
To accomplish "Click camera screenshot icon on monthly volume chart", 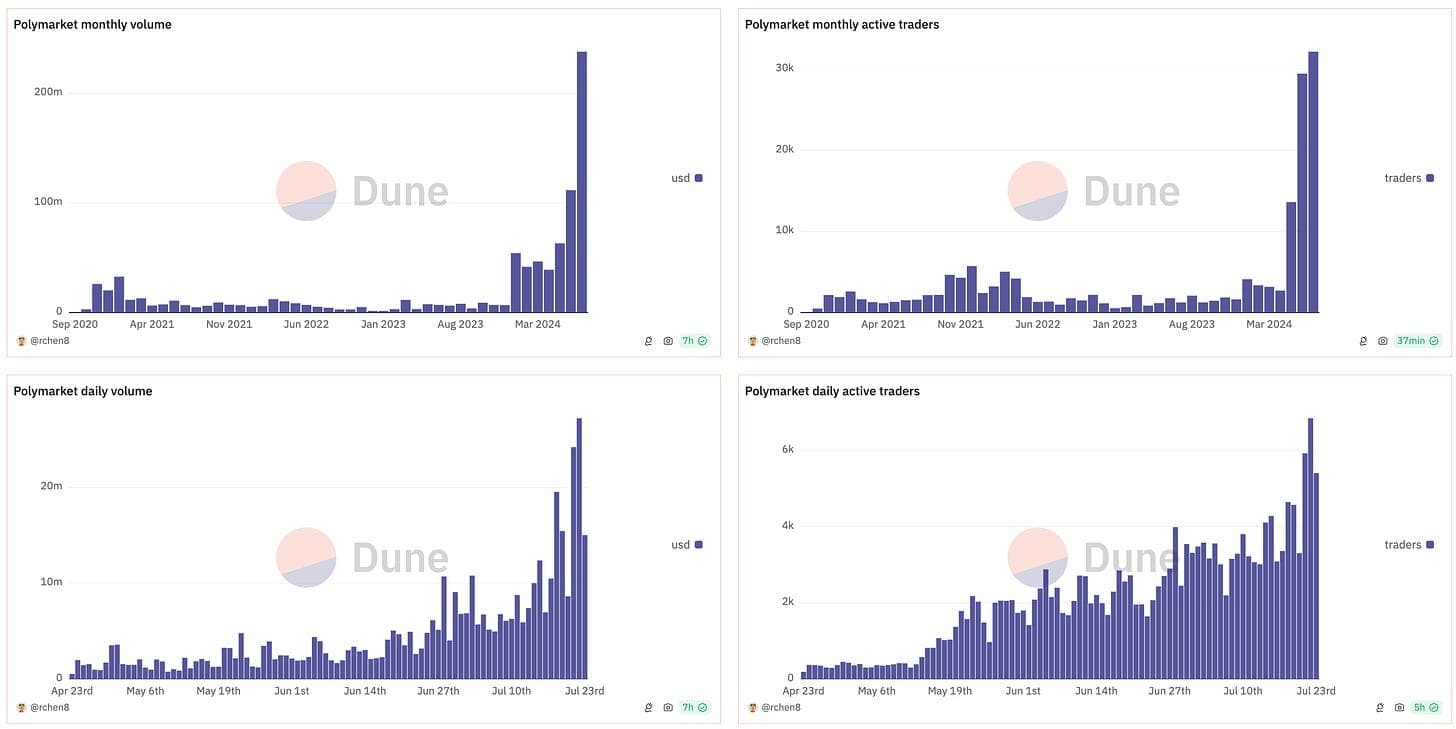I will pyautogui.click(x=668, y=341).
